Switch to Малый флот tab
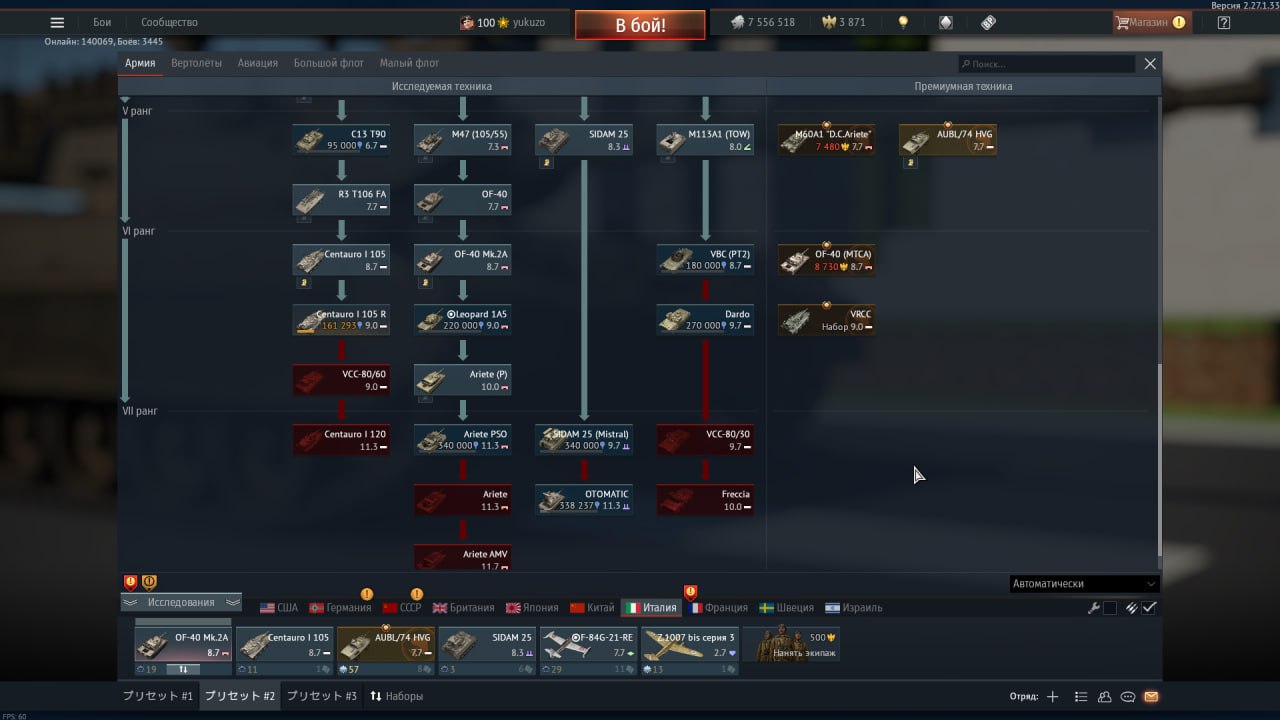The image size is (1280, 720). click(x=409, y=63)
